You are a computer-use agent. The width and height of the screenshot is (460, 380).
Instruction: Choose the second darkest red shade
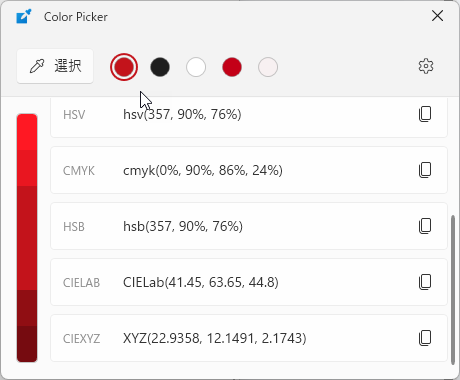(x=27, y=308)
